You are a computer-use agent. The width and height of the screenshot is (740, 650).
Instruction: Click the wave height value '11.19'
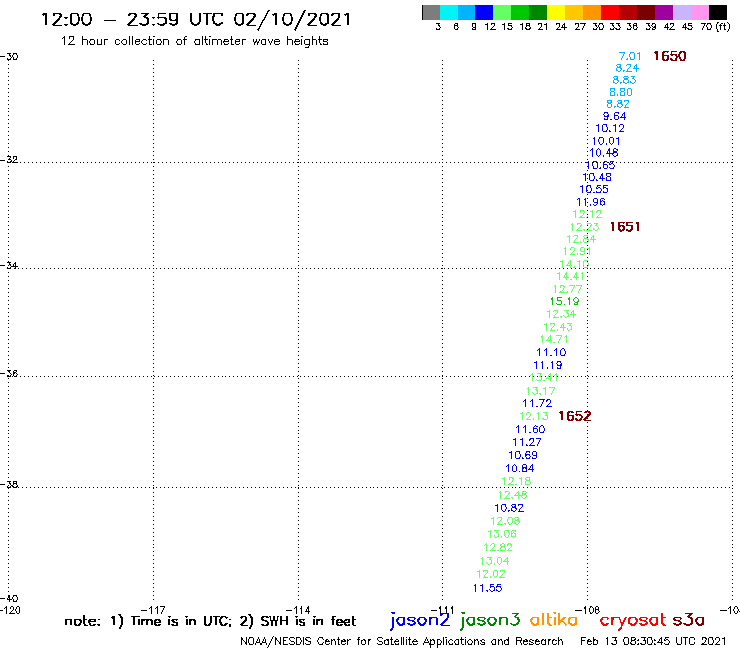(x=548, y=365)
